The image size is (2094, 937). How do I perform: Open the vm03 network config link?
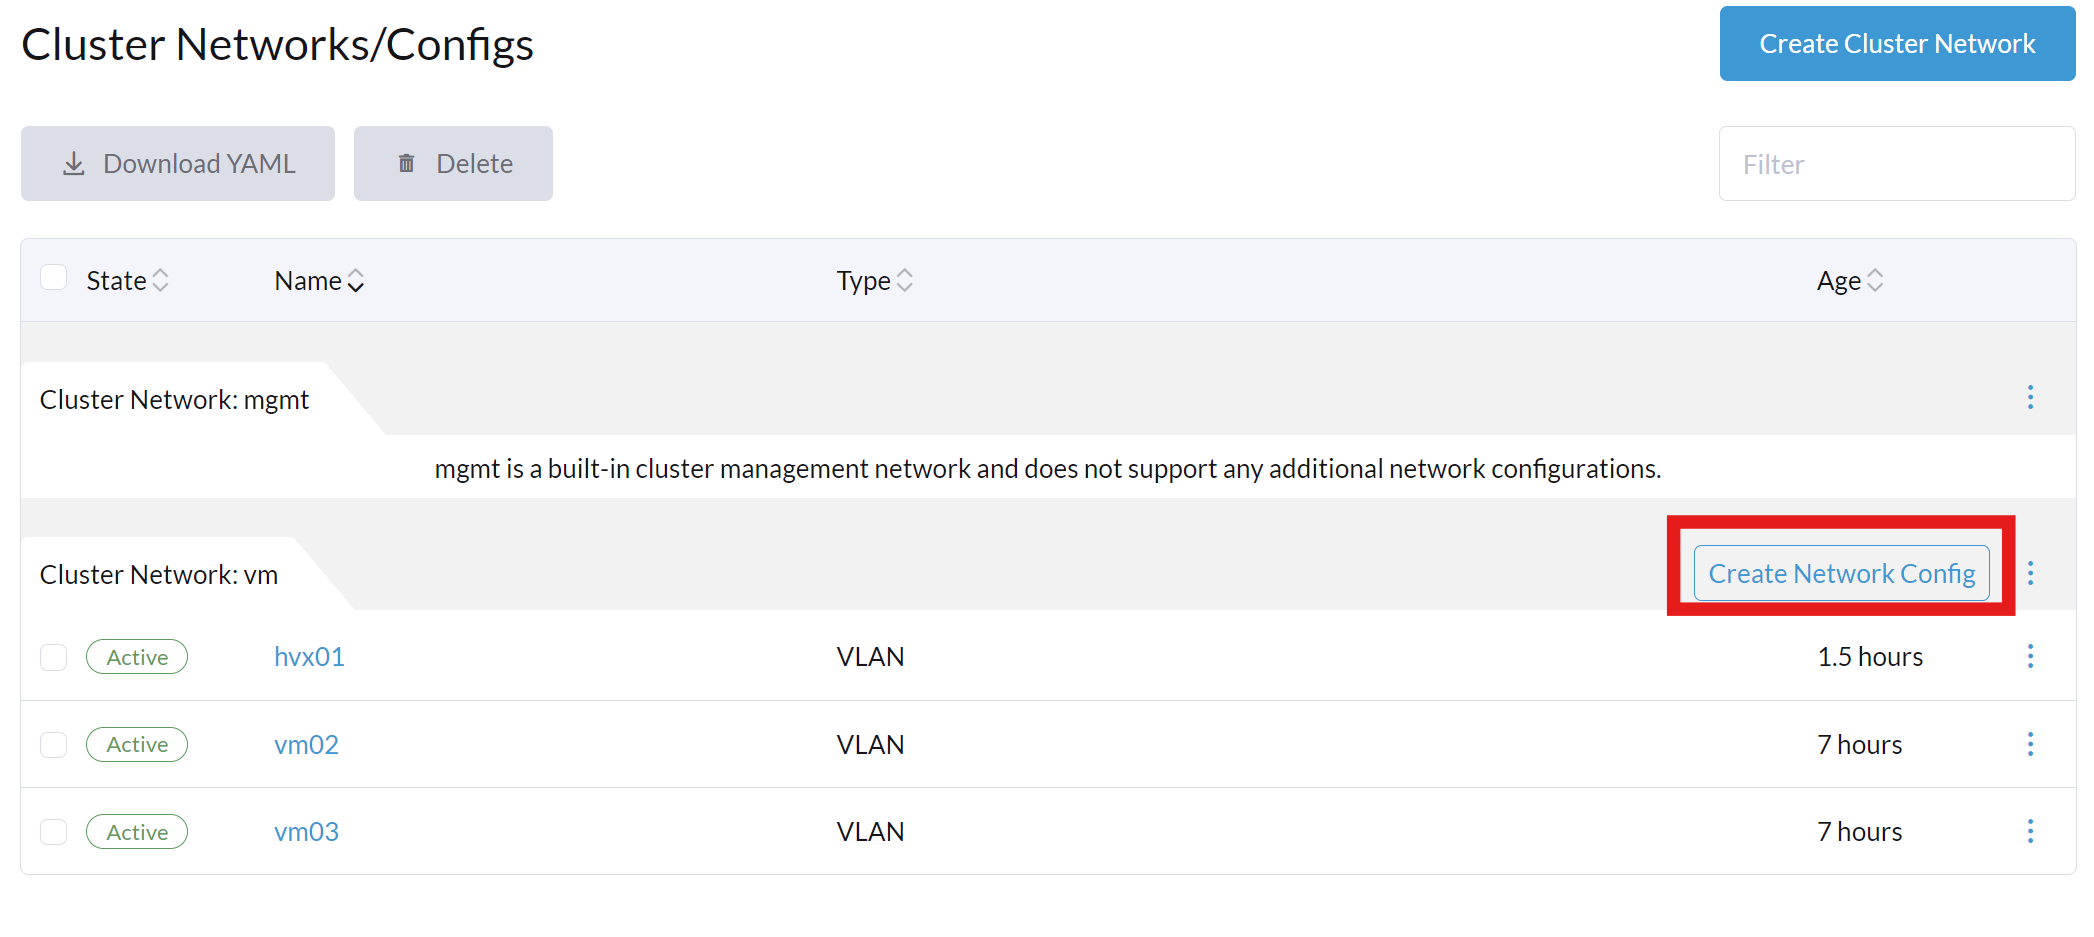[306, 832]
